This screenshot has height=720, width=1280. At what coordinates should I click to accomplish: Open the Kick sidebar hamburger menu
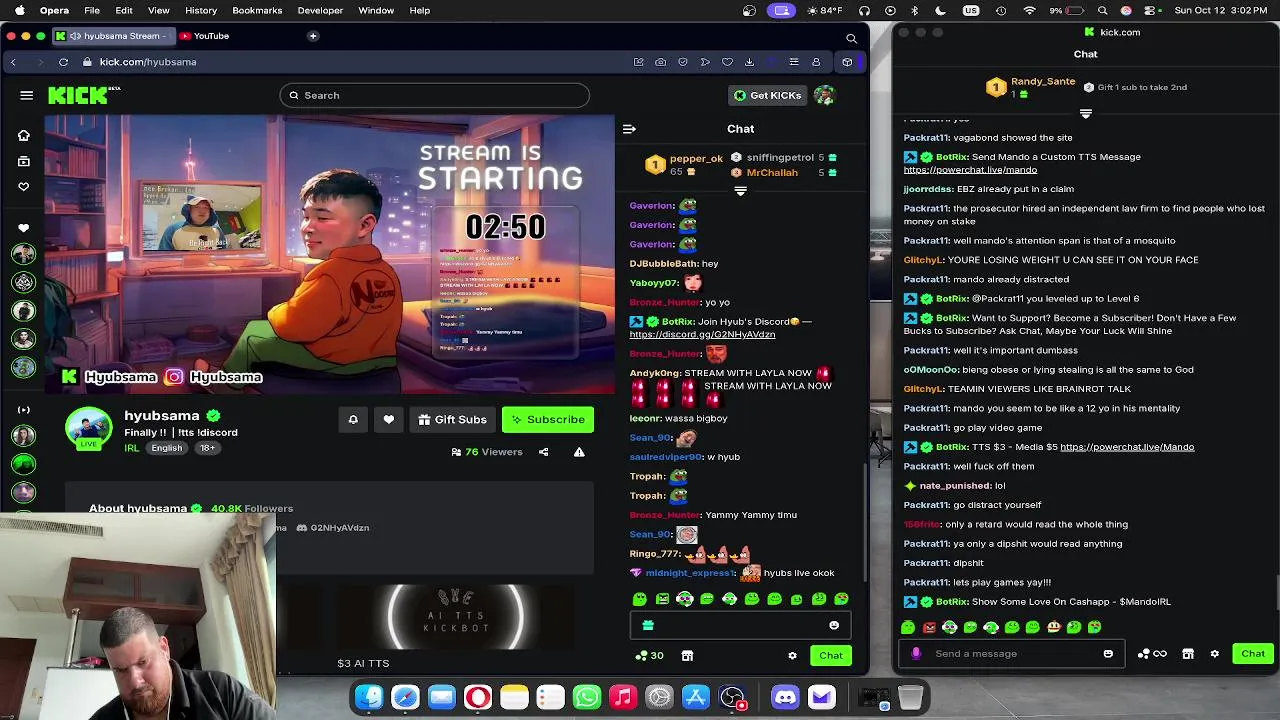pos(27,95)
